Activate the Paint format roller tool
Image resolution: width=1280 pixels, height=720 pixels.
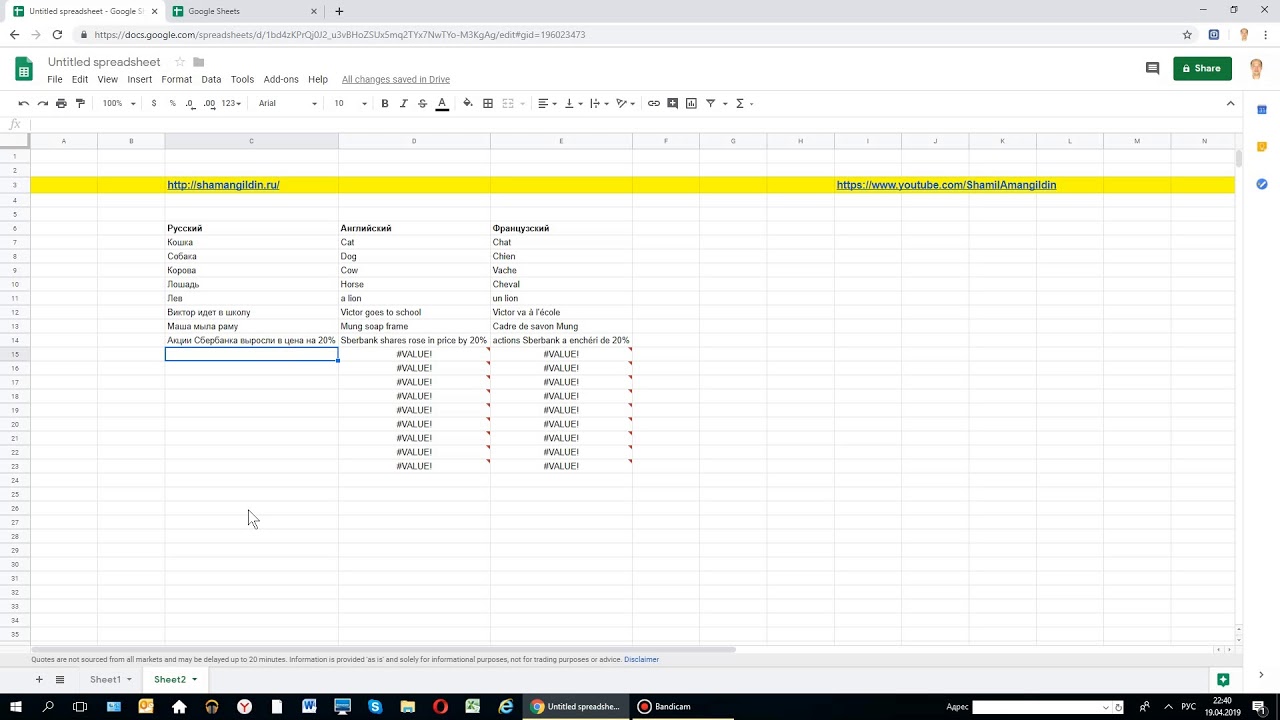[80, 103]
